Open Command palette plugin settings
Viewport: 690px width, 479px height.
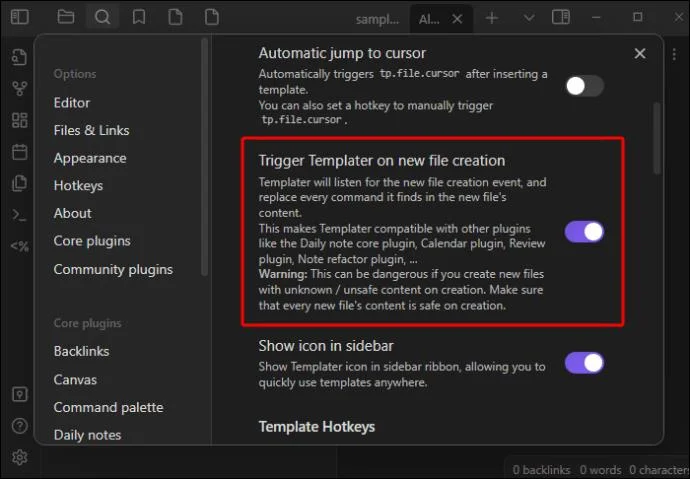[108, 407]
